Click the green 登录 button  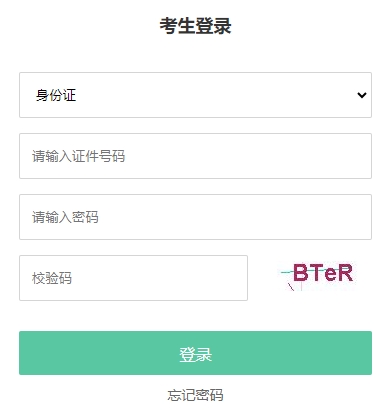tap(195, 353)
